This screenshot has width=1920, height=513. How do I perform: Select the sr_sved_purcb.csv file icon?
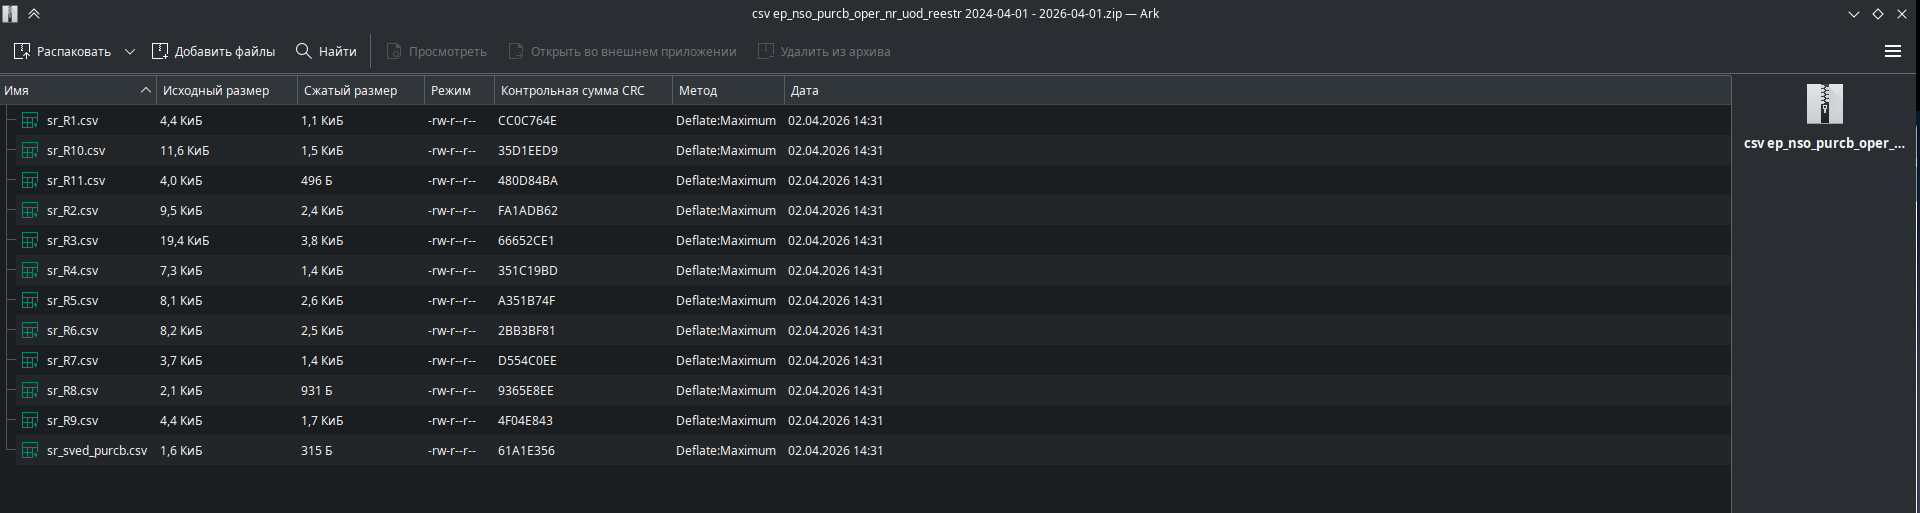click(30, 451)
